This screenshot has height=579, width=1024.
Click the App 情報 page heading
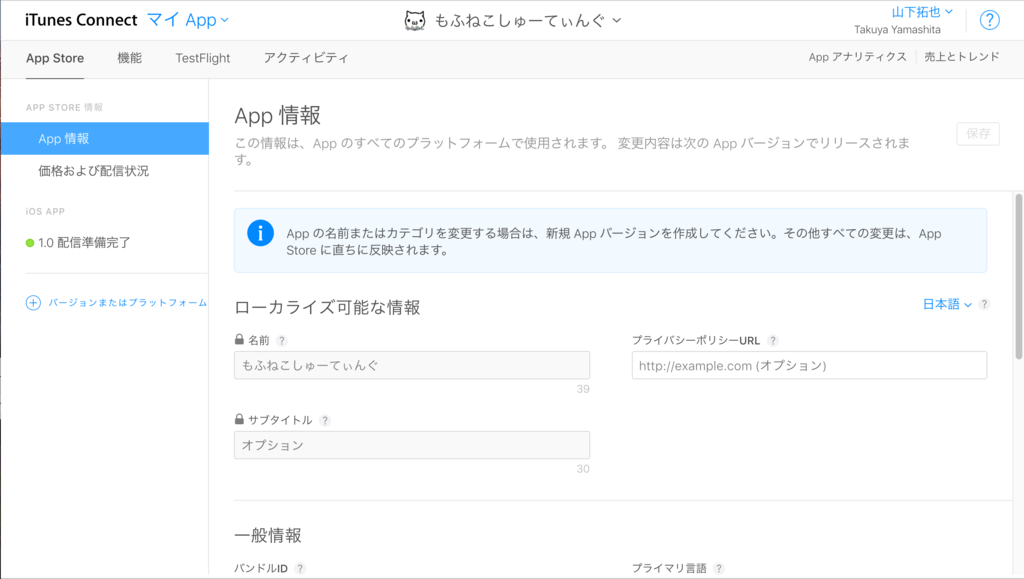[x=278, y=116]
